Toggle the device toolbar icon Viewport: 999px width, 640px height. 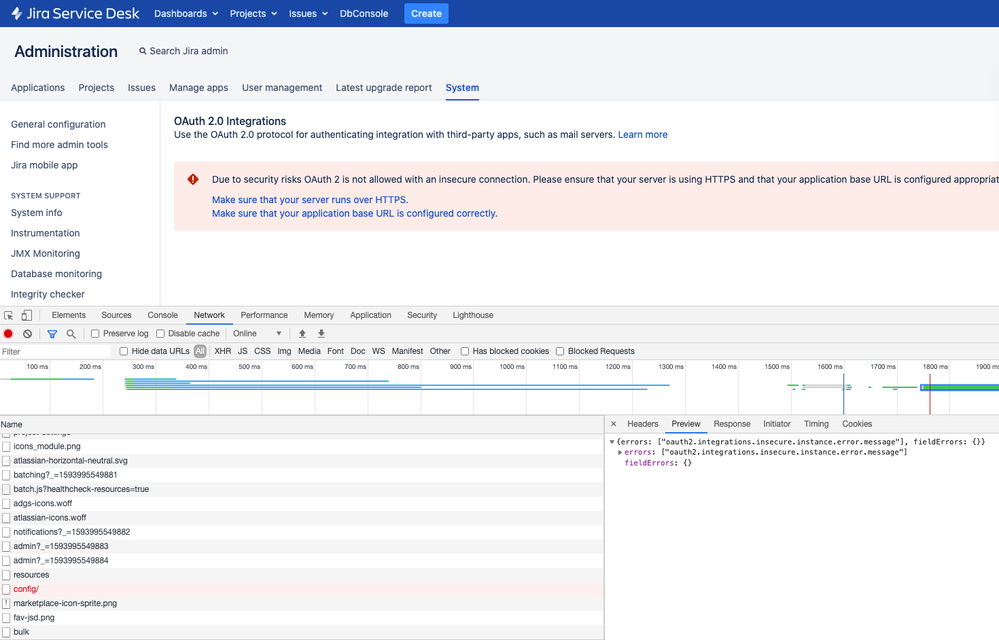click(27, 315)
